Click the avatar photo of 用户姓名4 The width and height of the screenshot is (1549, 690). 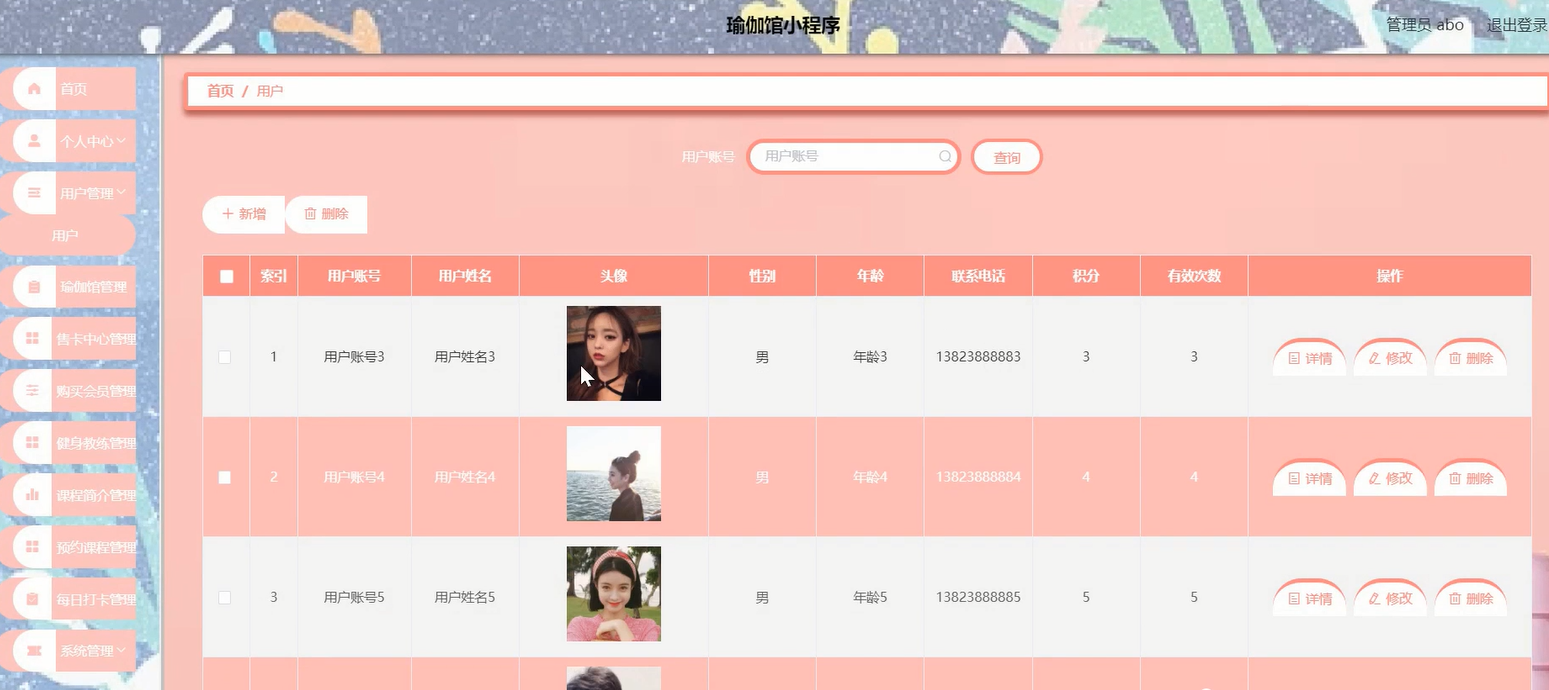point(614,474)
